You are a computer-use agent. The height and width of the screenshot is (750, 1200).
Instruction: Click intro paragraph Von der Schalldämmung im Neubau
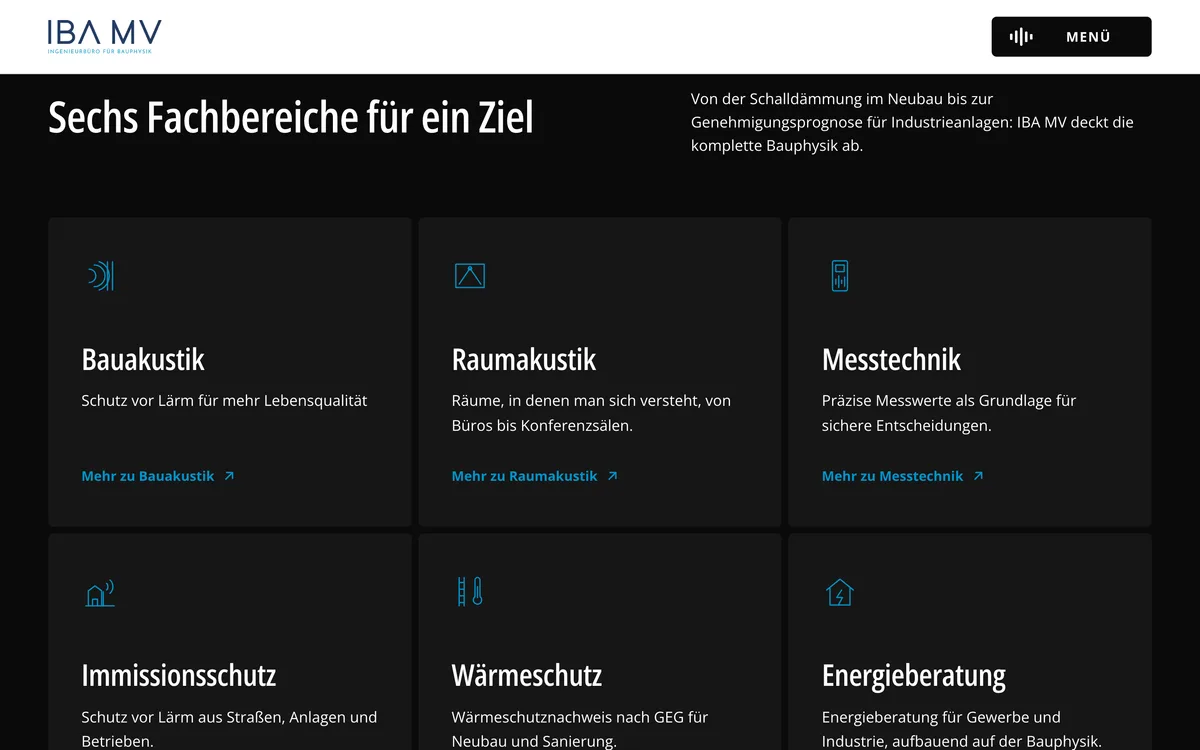point(912,122)
